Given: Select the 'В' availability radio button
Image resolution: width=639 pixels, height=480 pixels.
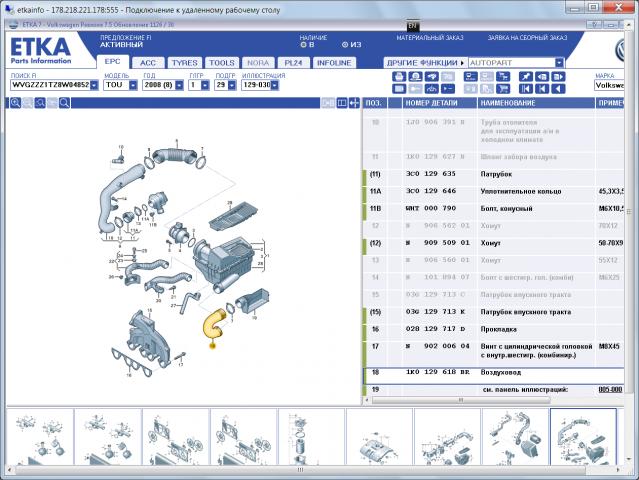Looking at the screenshot, I should [x=303, y=44].
